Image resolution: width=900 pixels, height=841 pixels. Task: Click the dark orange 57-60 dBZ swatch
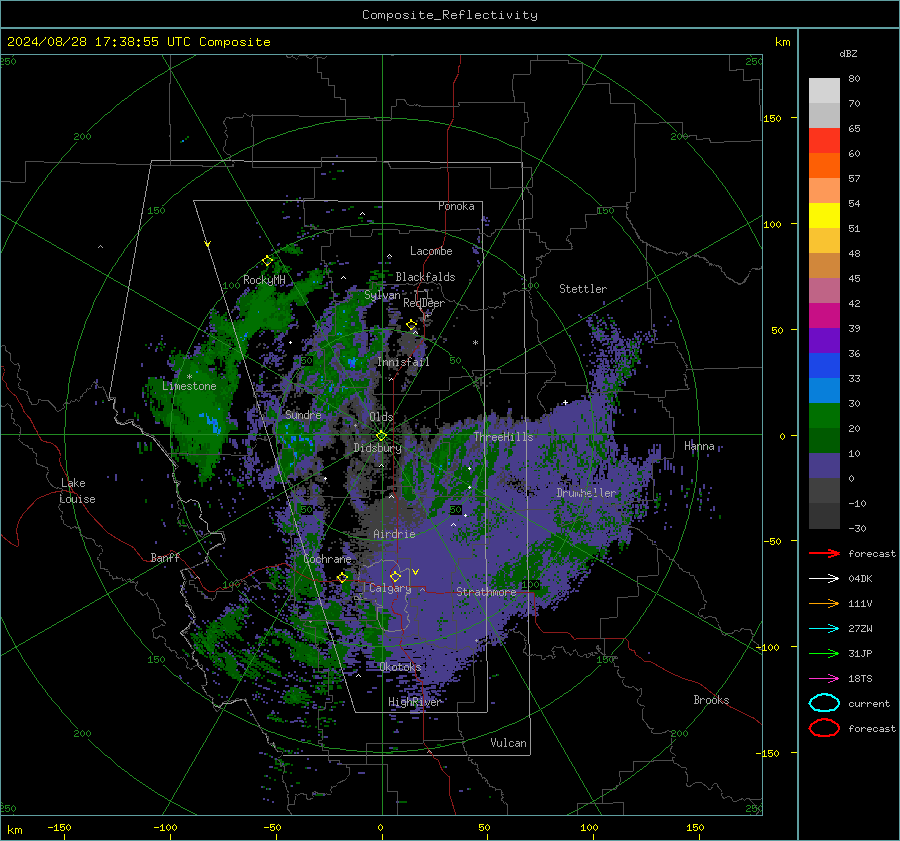click(x=824, y=166)
